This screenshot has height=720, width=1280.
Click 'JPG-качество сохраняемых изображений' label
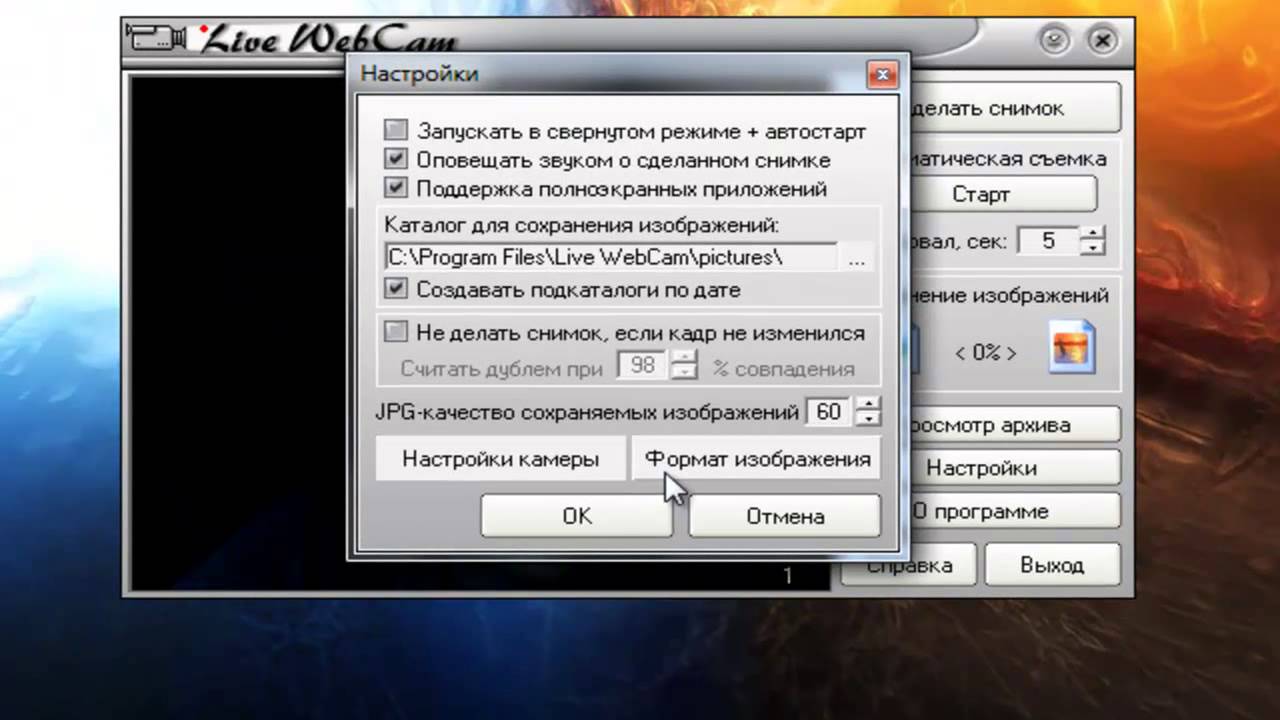coord(586,411)
